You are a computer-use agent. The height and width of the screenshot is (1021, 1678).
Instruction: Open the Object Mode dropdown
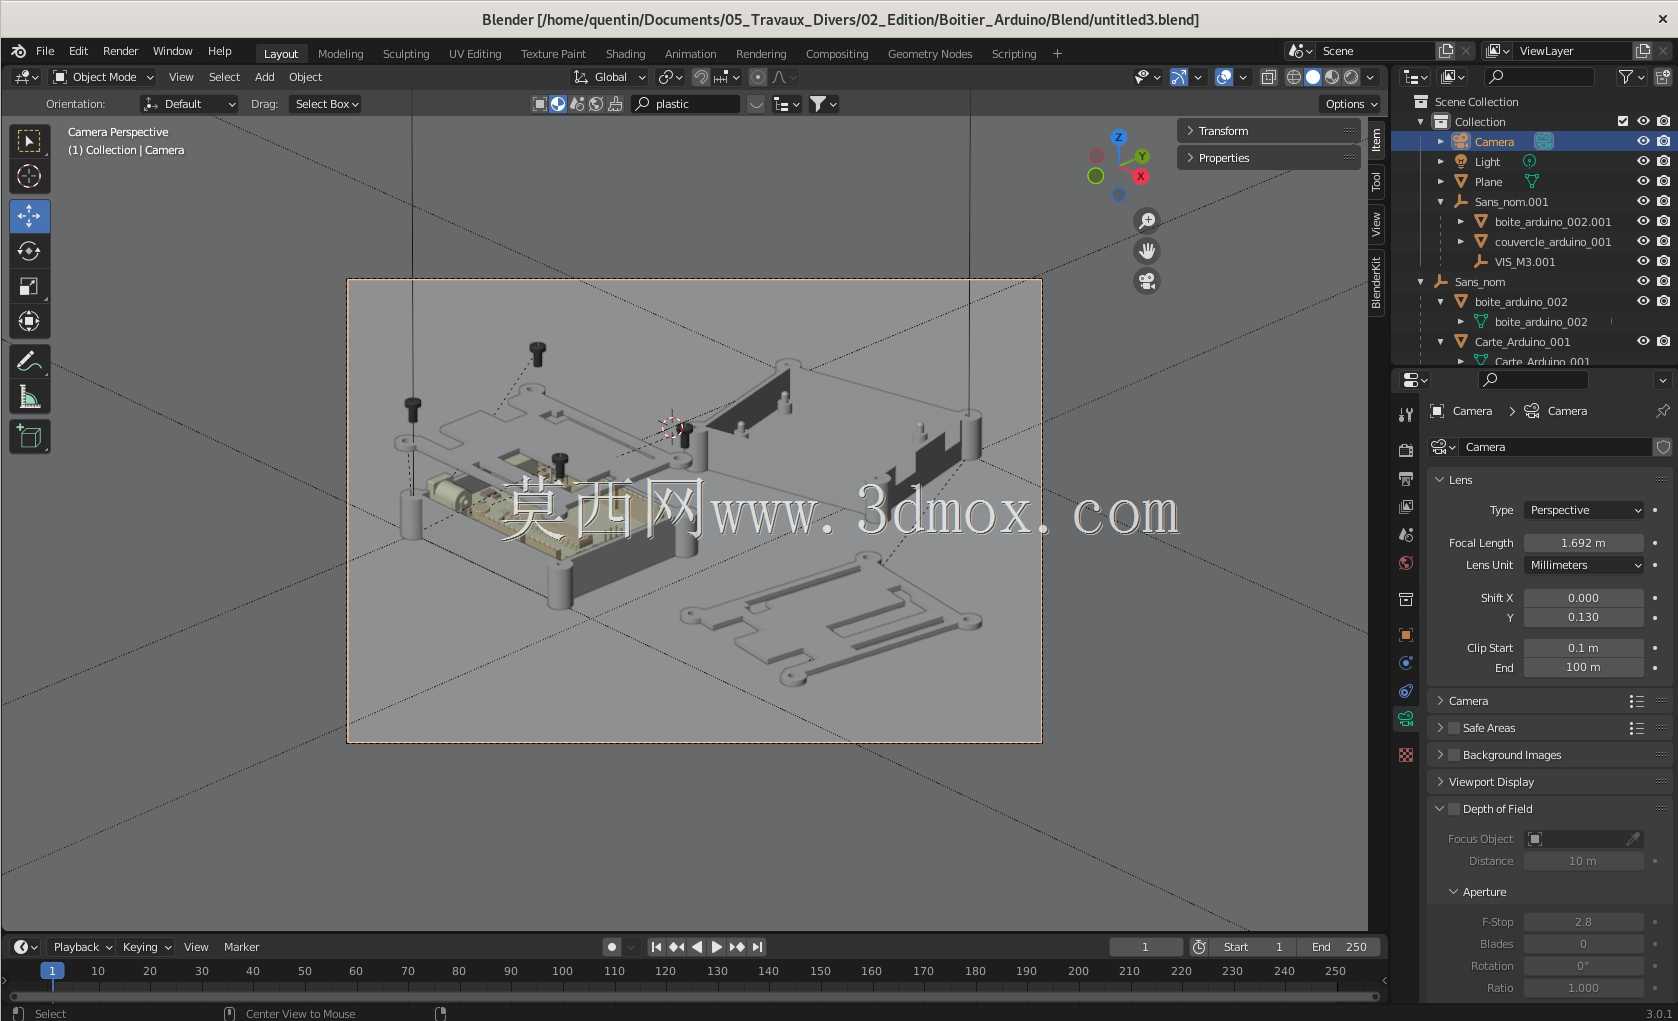(103, 77)
